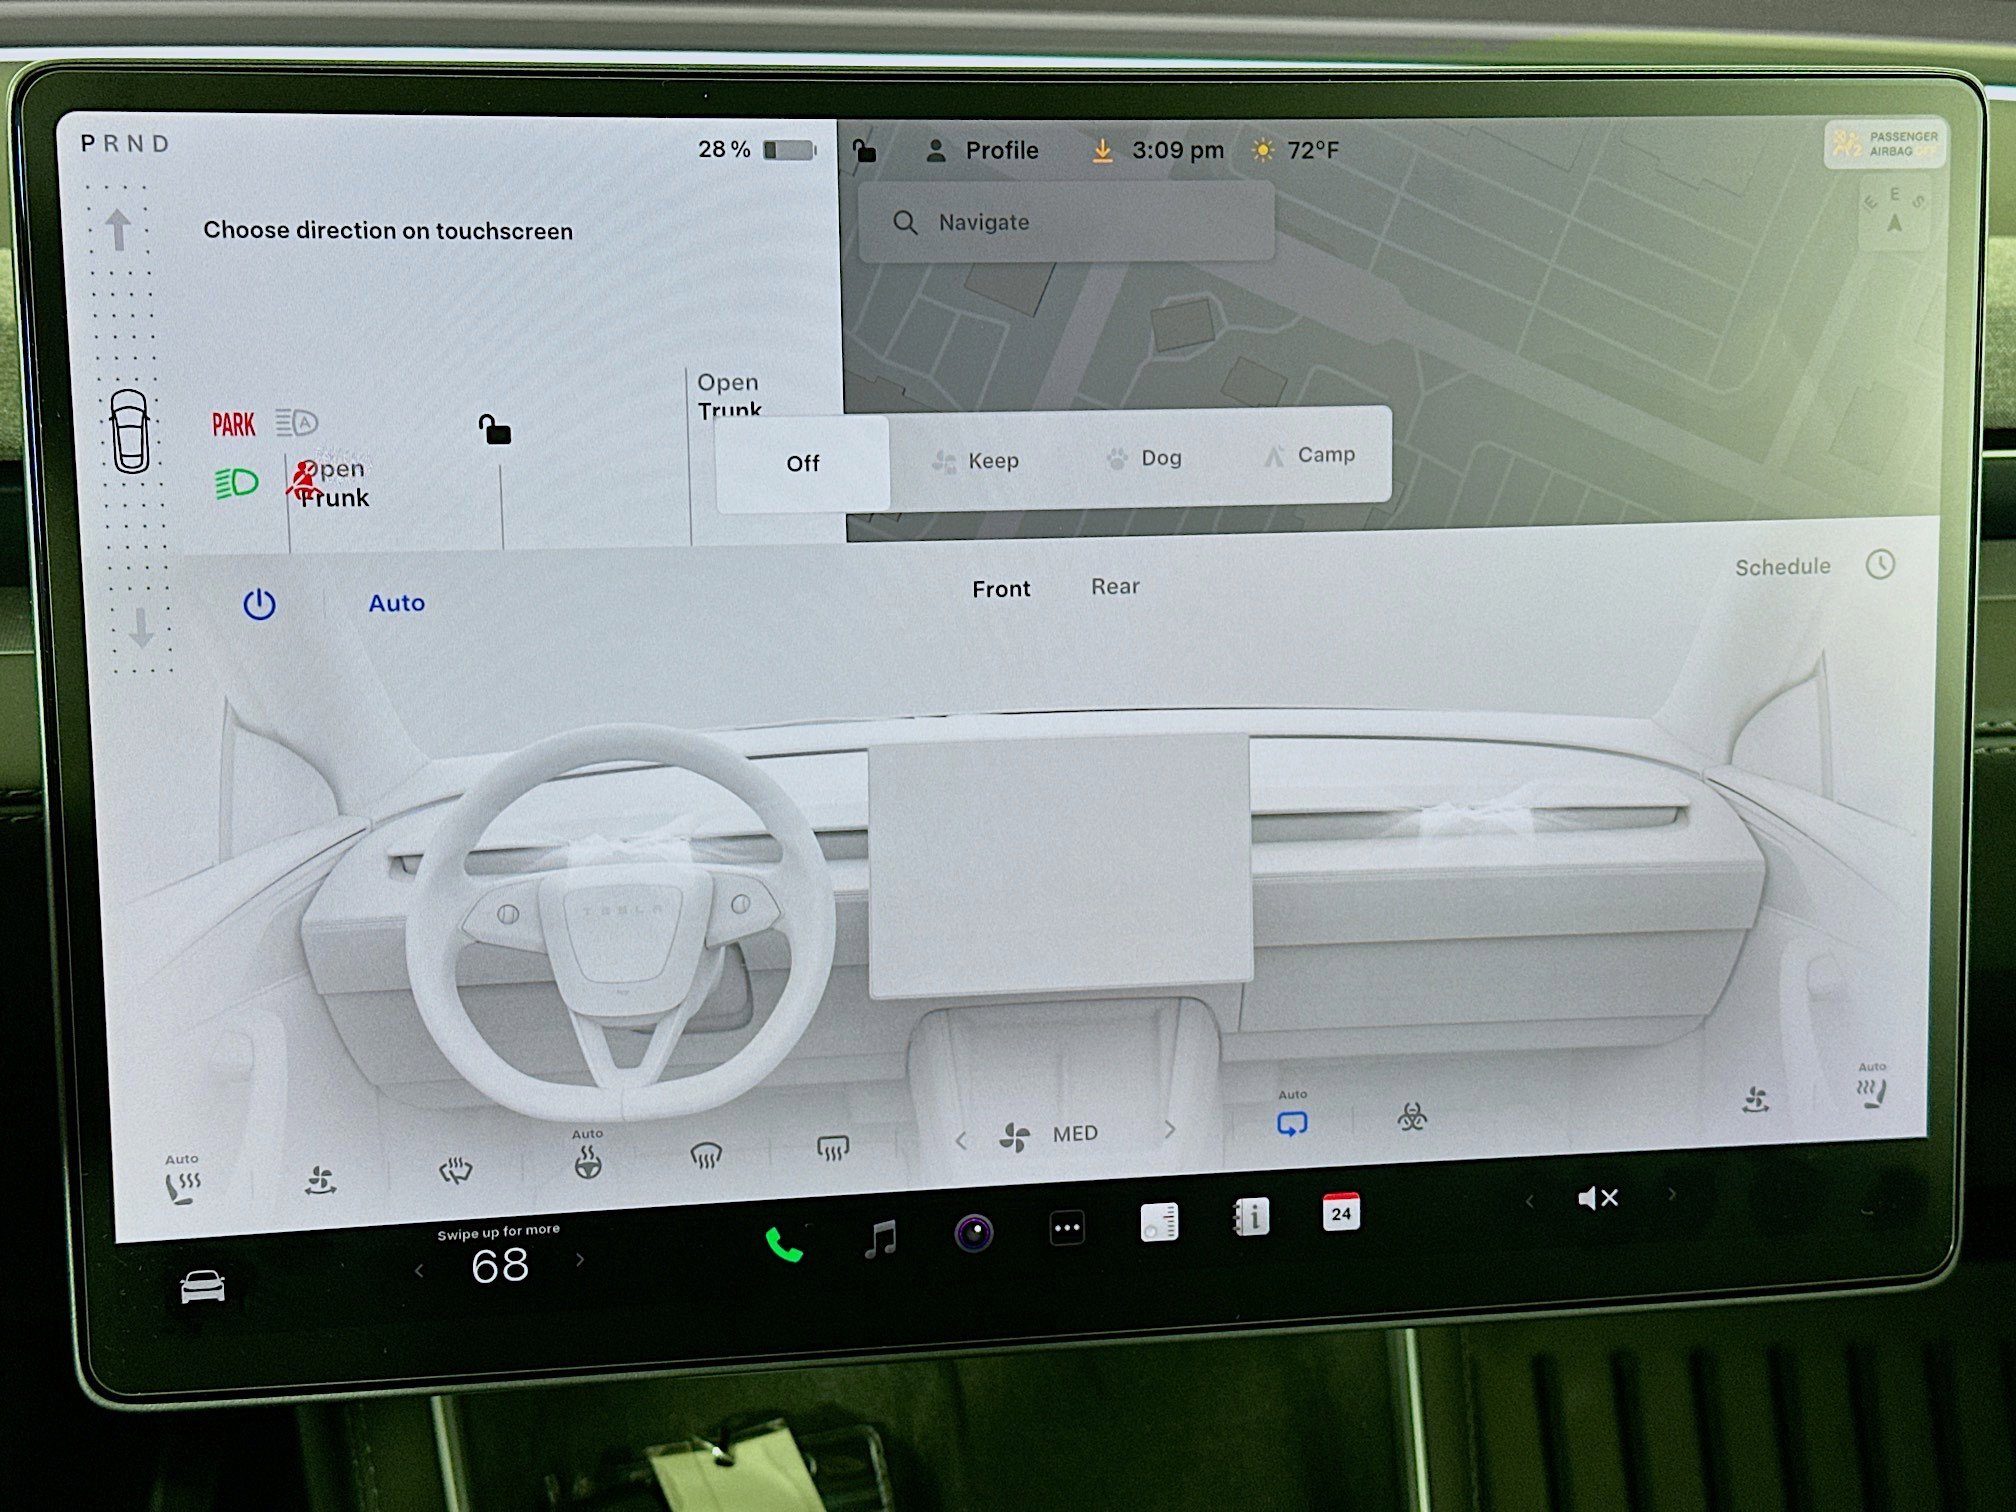Tap the battery icon beside 28 %

tap(790, 150)
